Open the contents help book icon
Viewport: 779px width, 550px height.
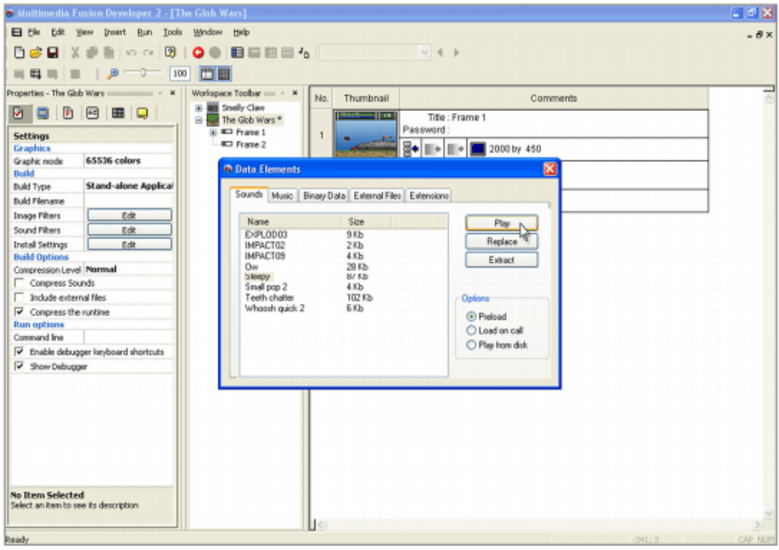tap(170, 53)
